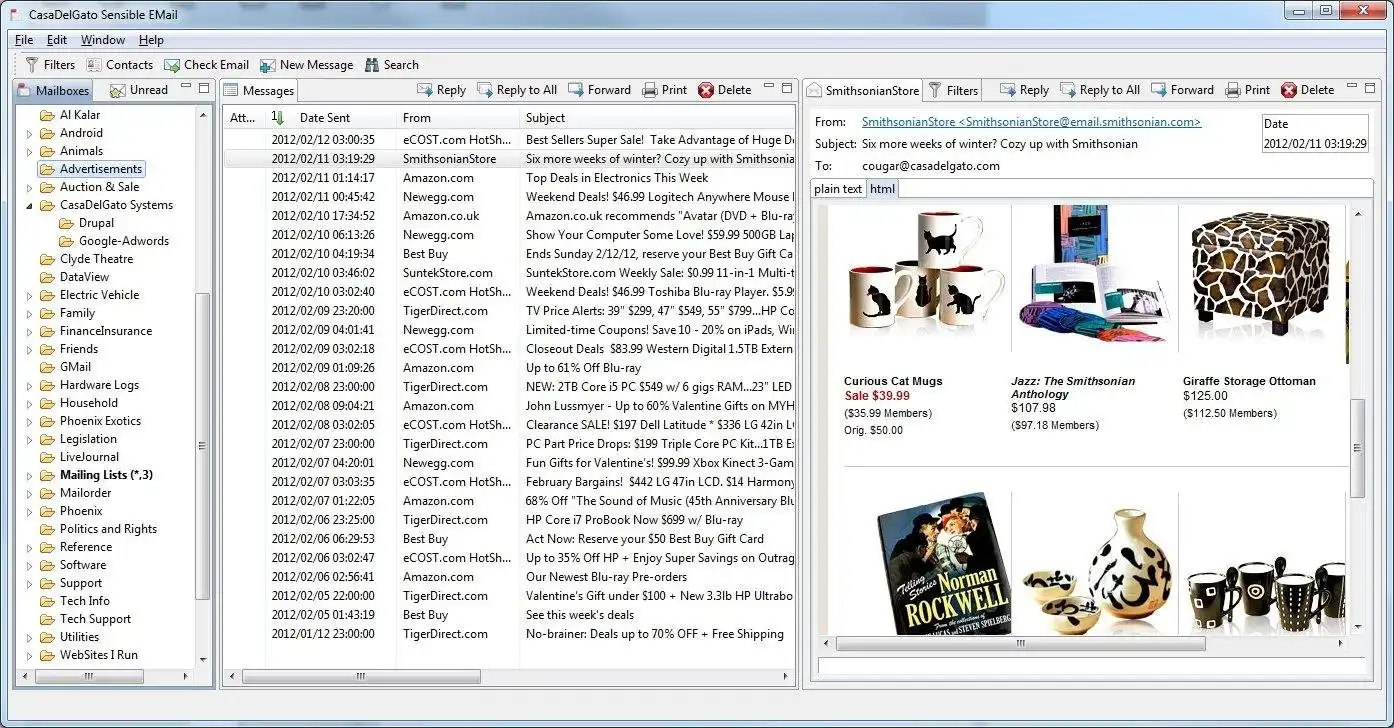Expand the Animals folder
The height and width of the screenshot is (728, 1394).
[x=30, y=151]
